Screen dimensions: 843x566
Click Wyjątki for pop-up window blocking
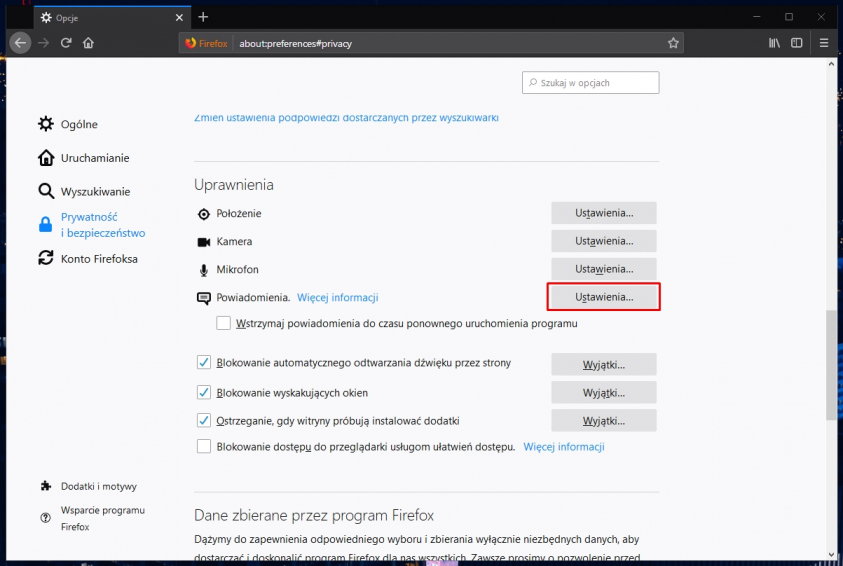tap(603, 392)
